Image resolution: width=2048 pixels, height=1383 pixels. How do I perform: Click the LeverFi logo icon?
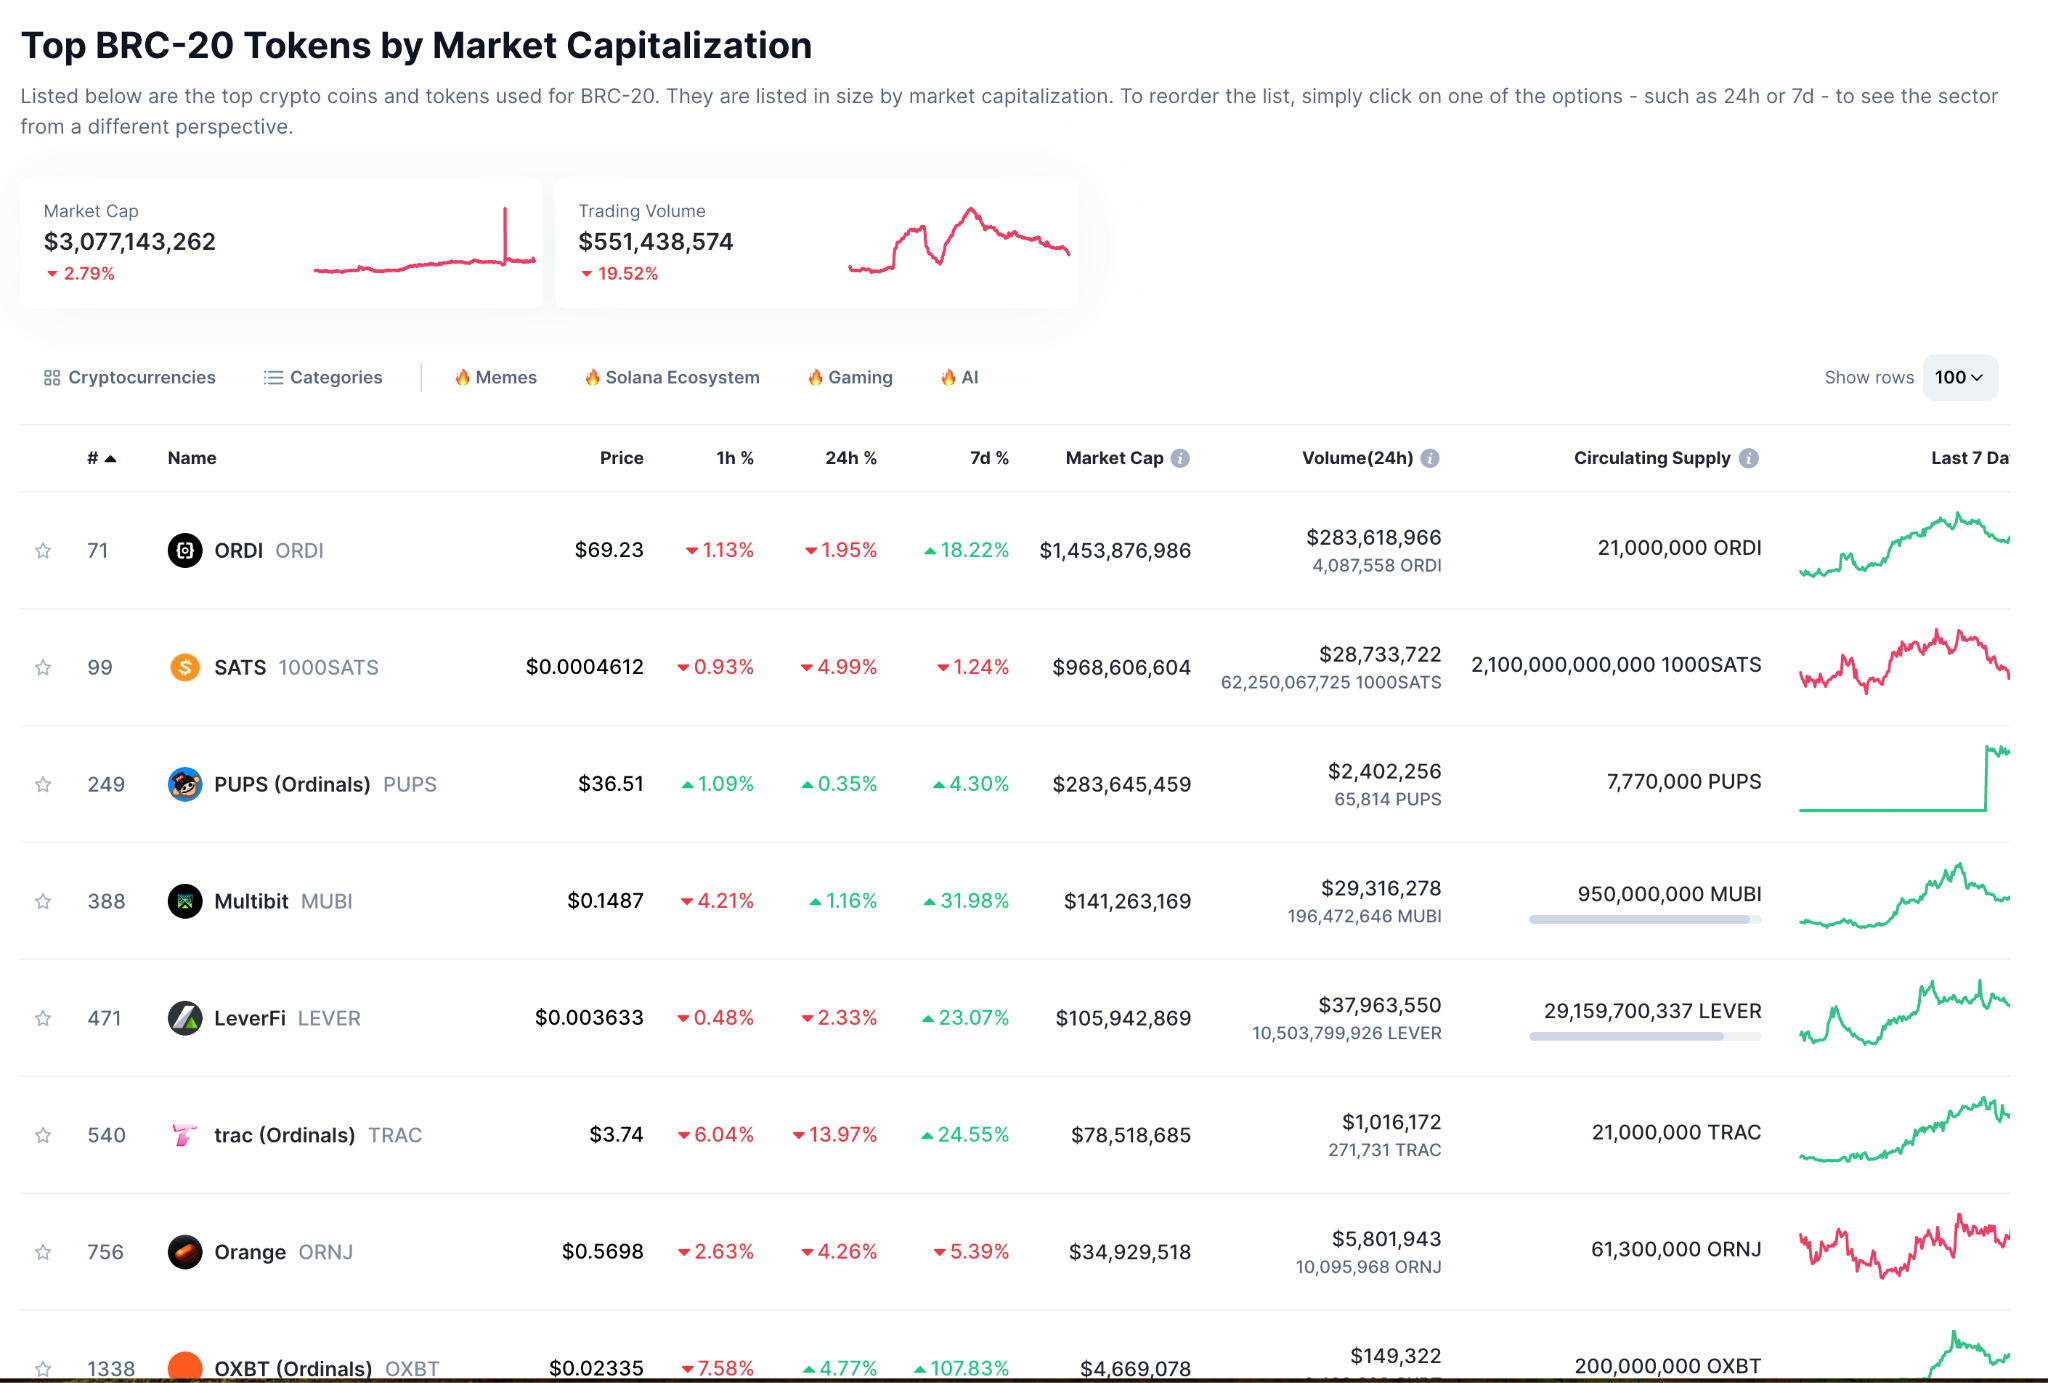pos(185,1018)
